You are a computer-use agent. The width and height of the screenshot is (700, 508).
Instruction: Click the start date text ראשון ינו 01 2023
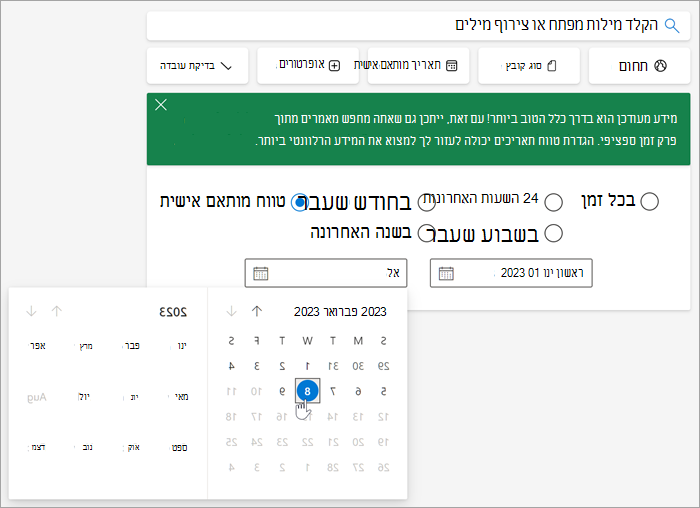[542, 273]
